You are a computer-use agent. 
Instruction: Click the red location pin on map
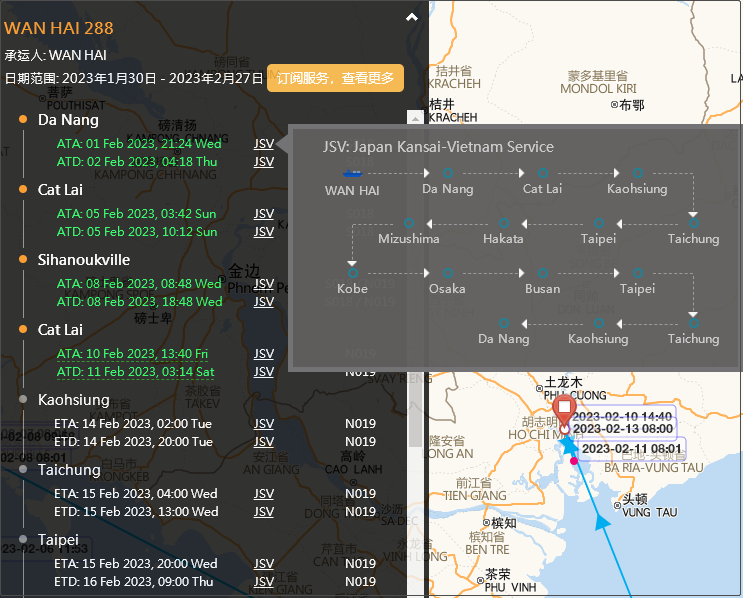click(564, 410)
